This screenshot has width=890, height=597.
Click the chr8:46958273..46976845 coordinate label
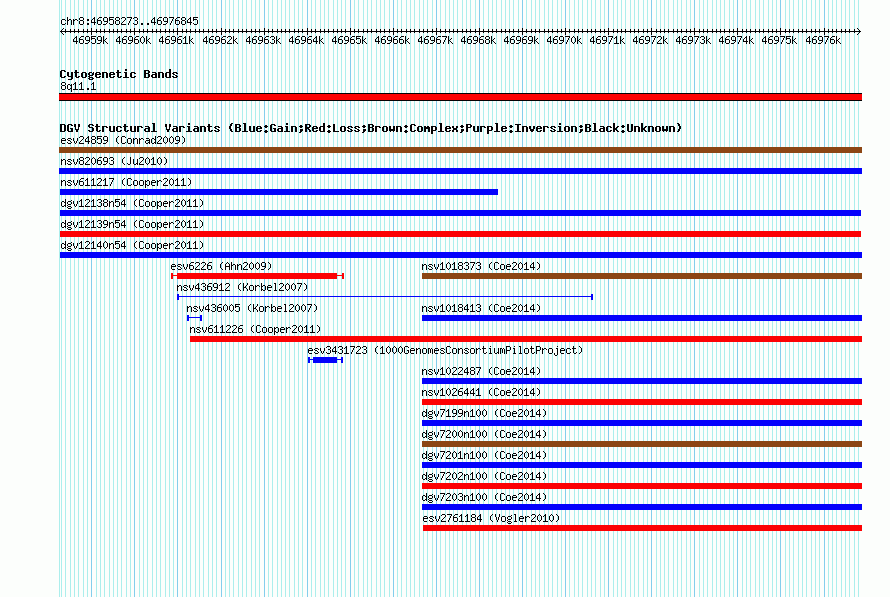click(129, 21)
